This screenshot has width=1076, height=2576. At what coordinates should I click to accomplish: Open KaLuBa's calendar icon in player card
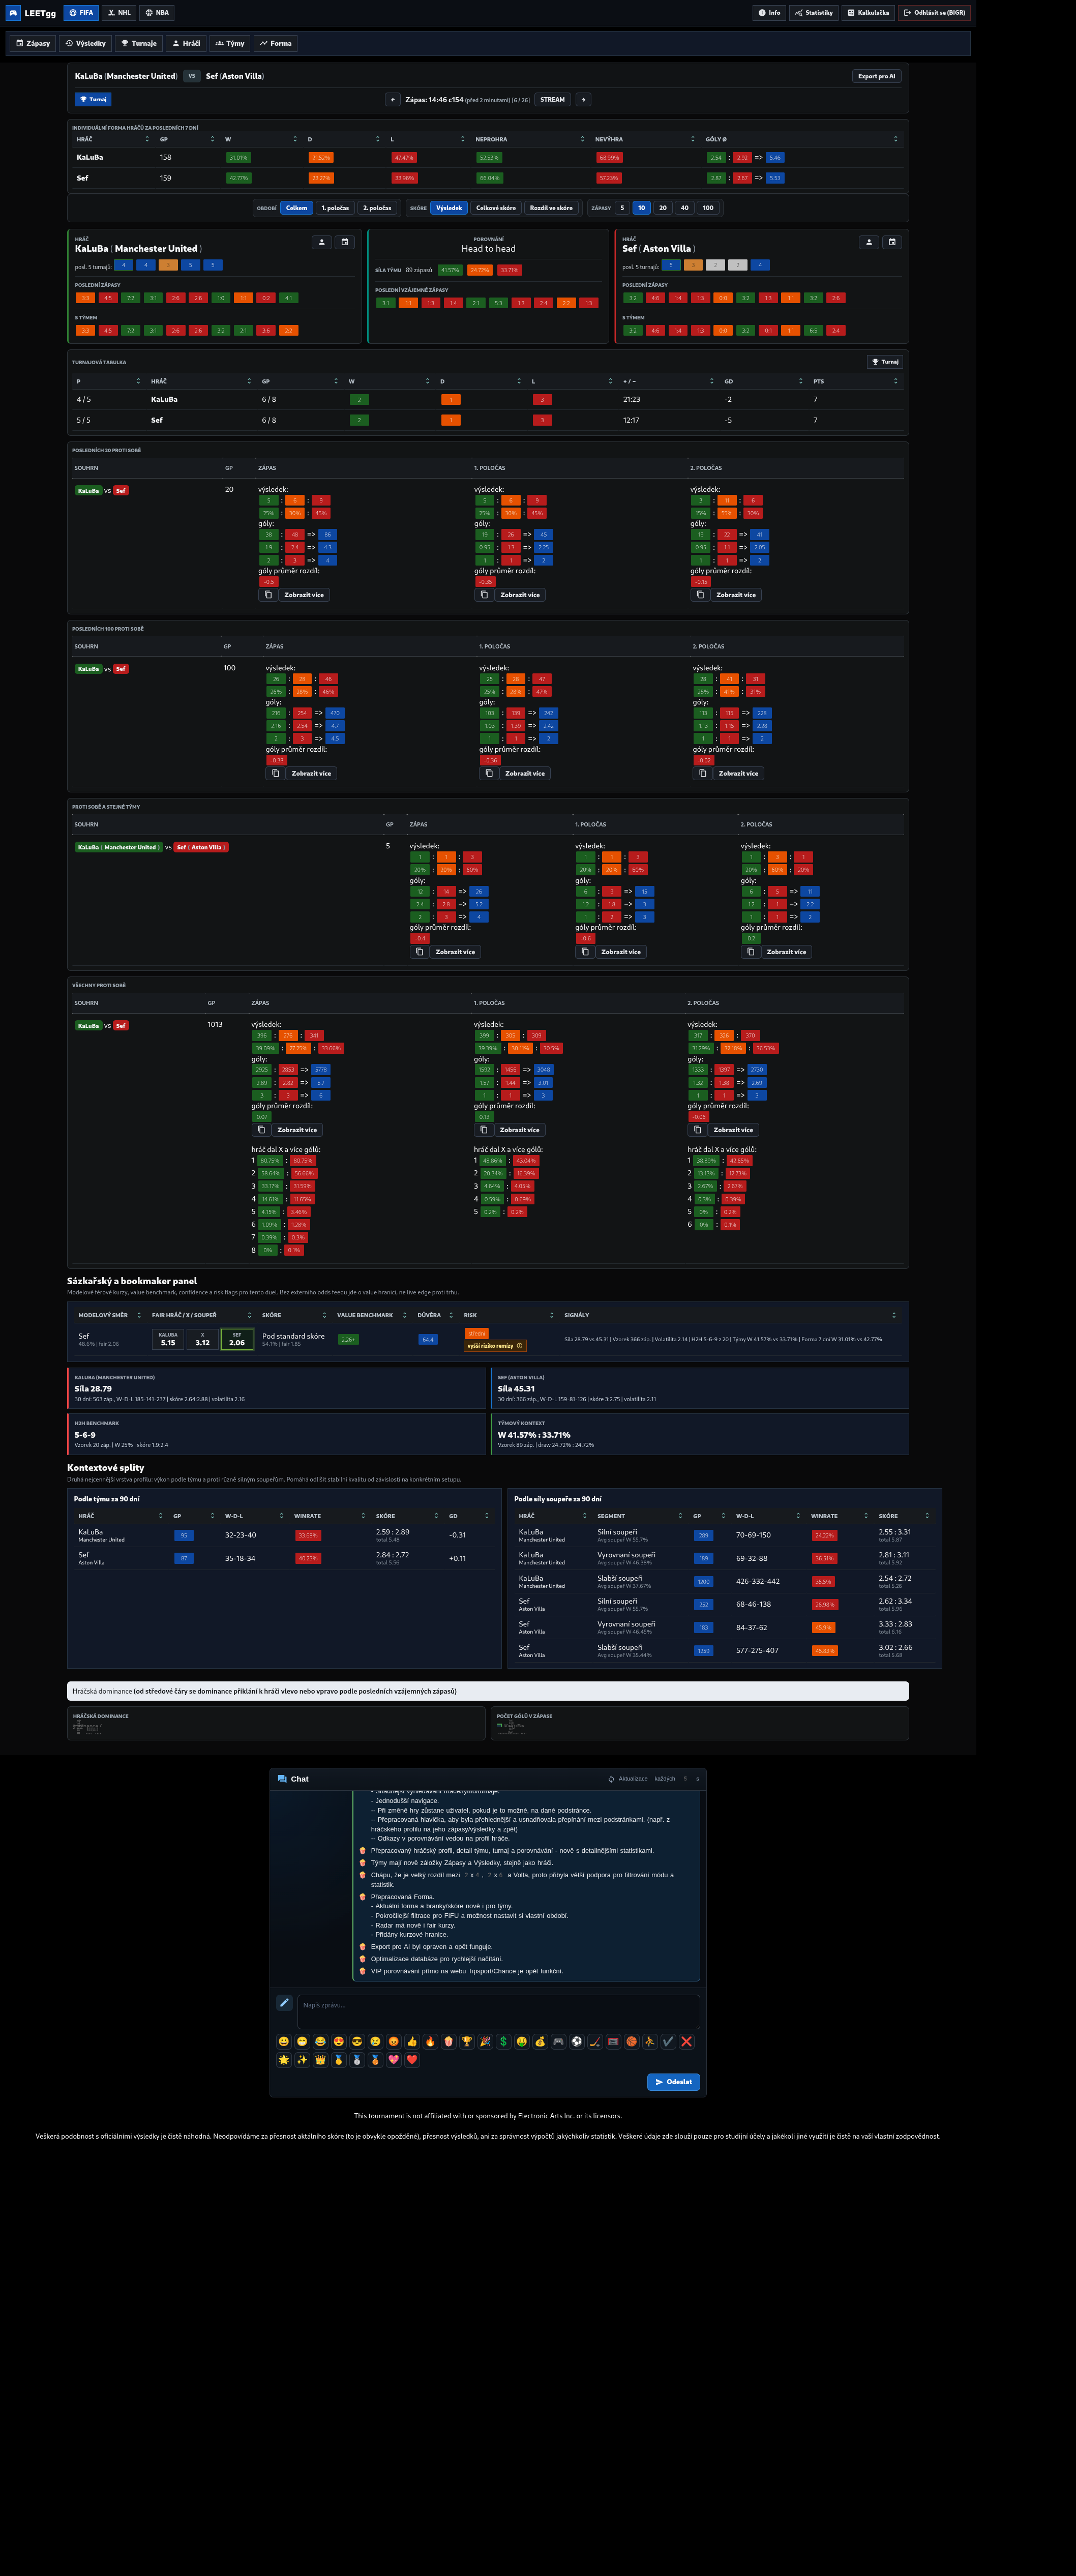[x=344, y=242]
